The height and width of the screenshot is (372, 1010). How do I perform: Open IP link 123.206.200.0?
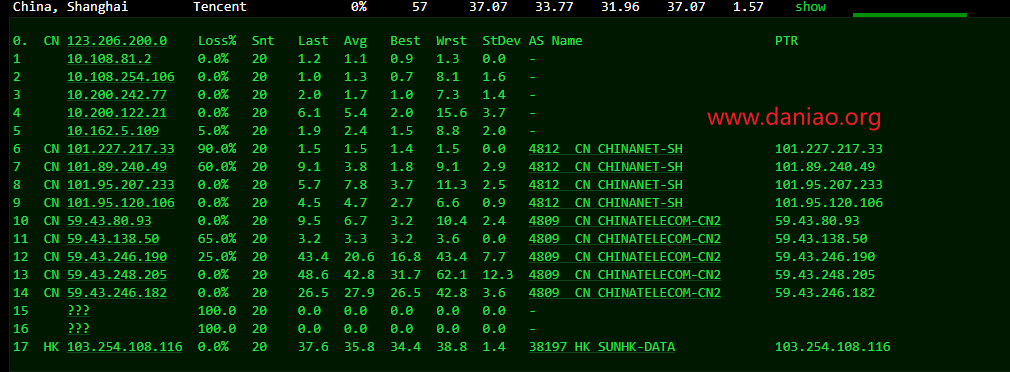click(117, 41)
